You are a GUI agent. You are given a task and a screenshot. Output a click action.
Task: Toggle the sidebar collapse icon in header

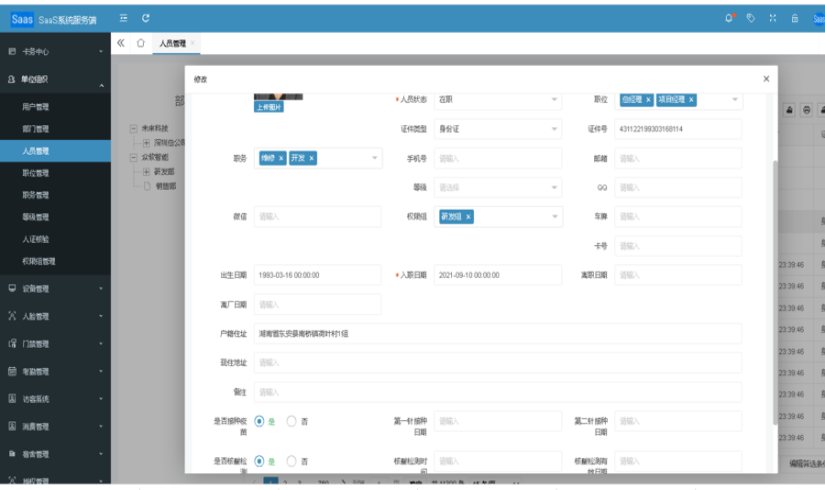tap(124, 18)
